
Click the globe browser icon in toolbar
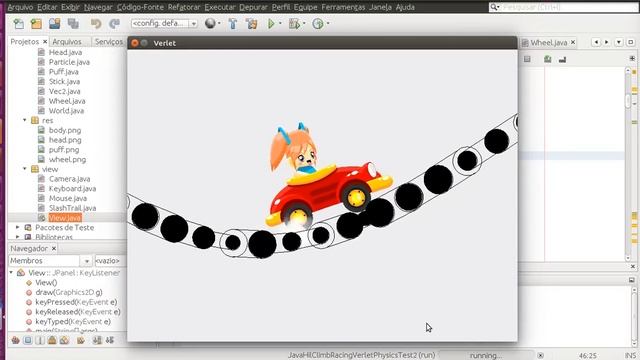[210, 24]
